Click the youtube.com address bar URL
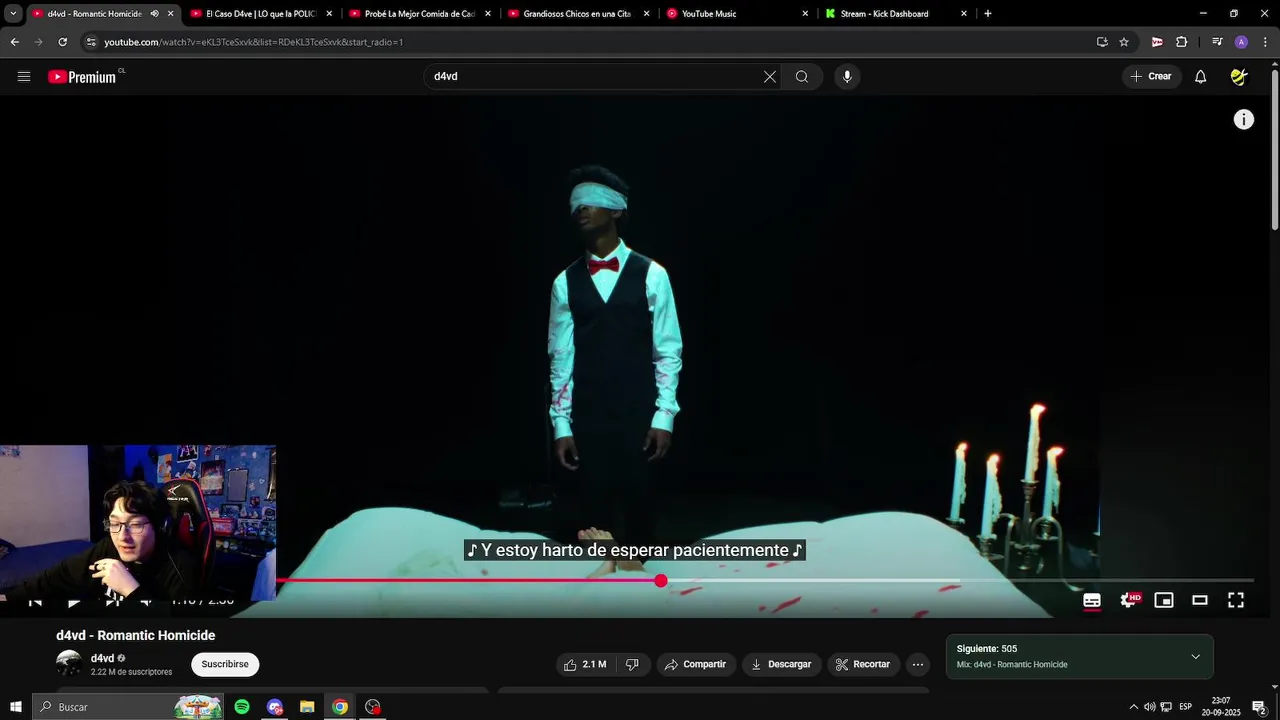 tap(254, 42)
